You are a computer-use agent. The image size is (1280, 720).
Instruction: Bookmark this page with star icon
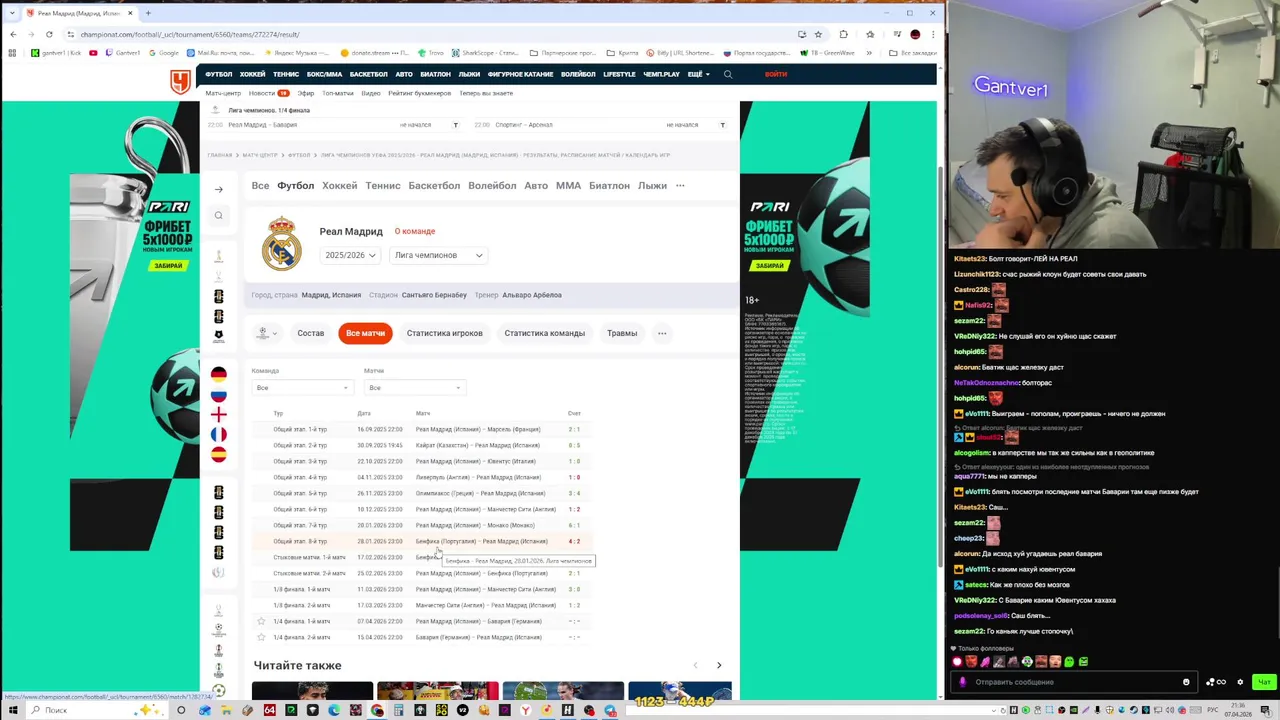coord(818,34)
